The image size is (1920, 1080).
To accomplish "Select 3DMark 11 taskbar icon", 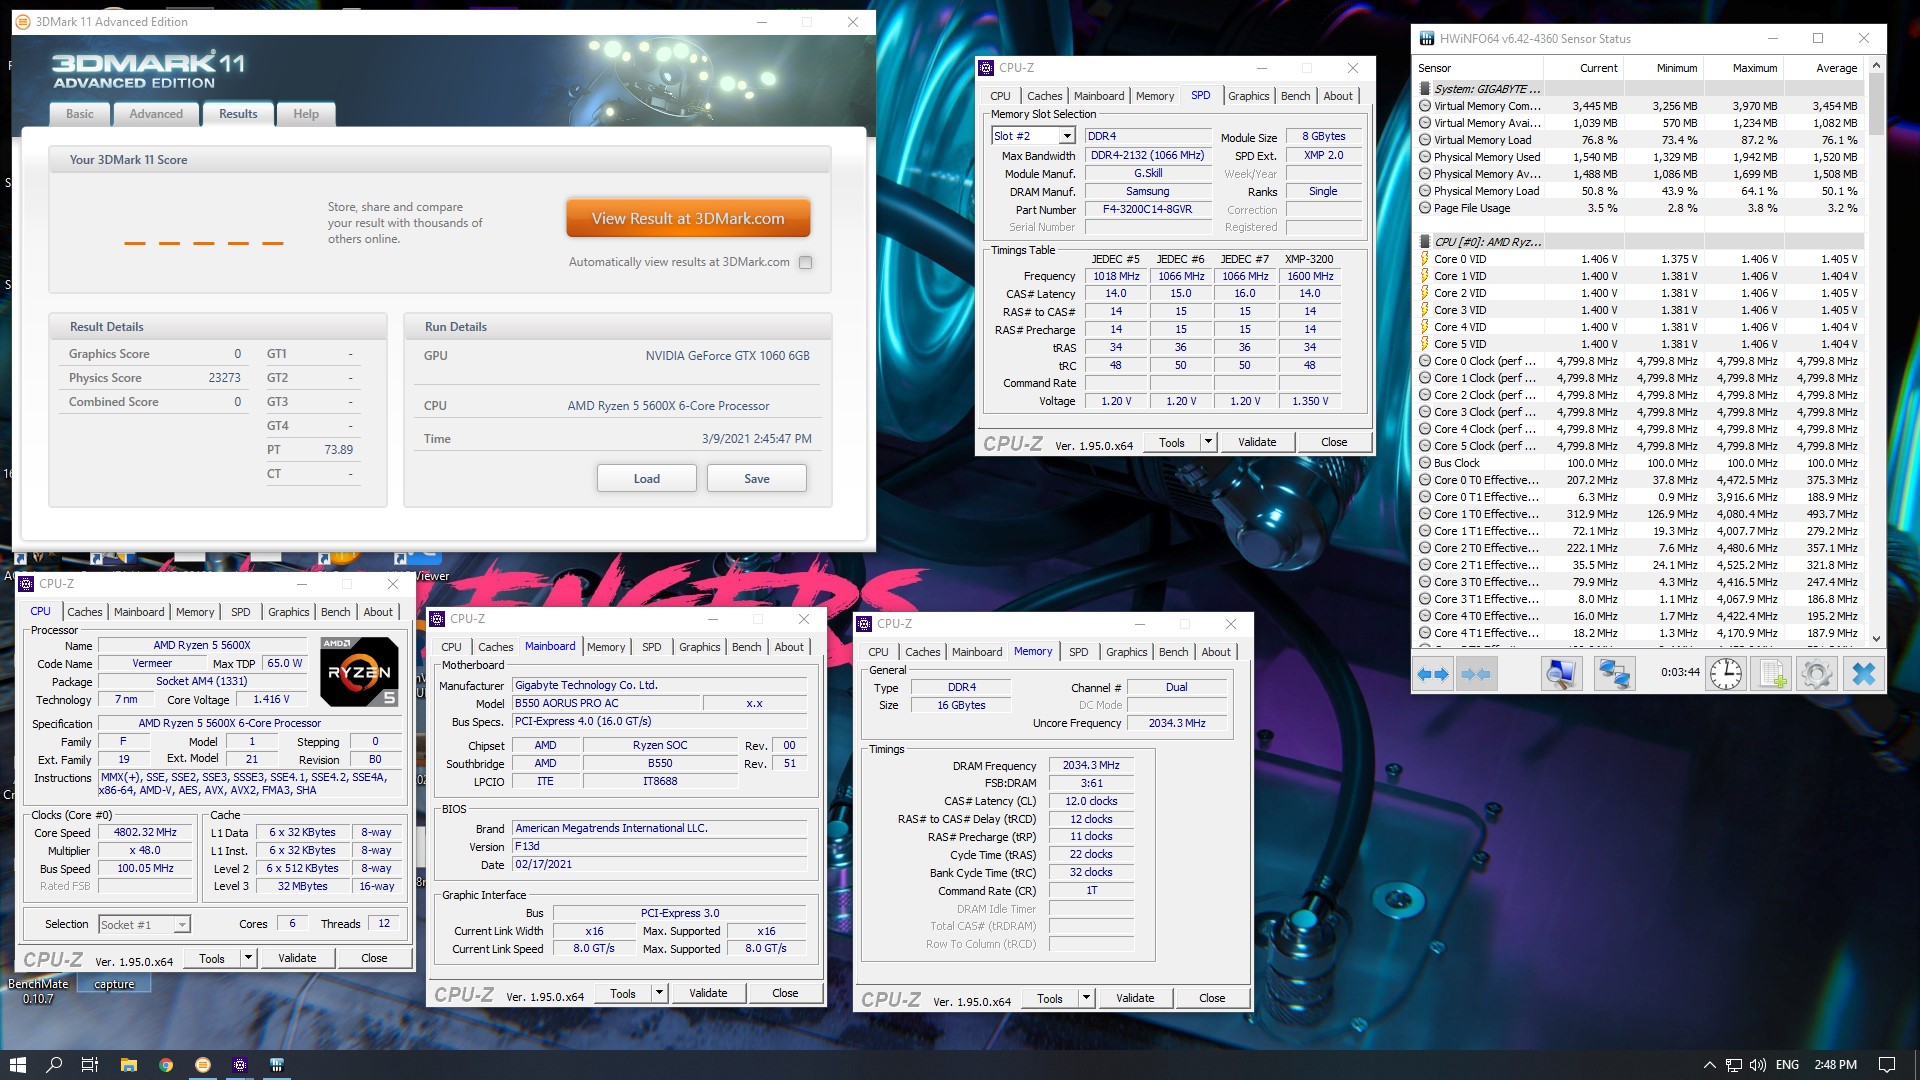I will coord(203,1064).
